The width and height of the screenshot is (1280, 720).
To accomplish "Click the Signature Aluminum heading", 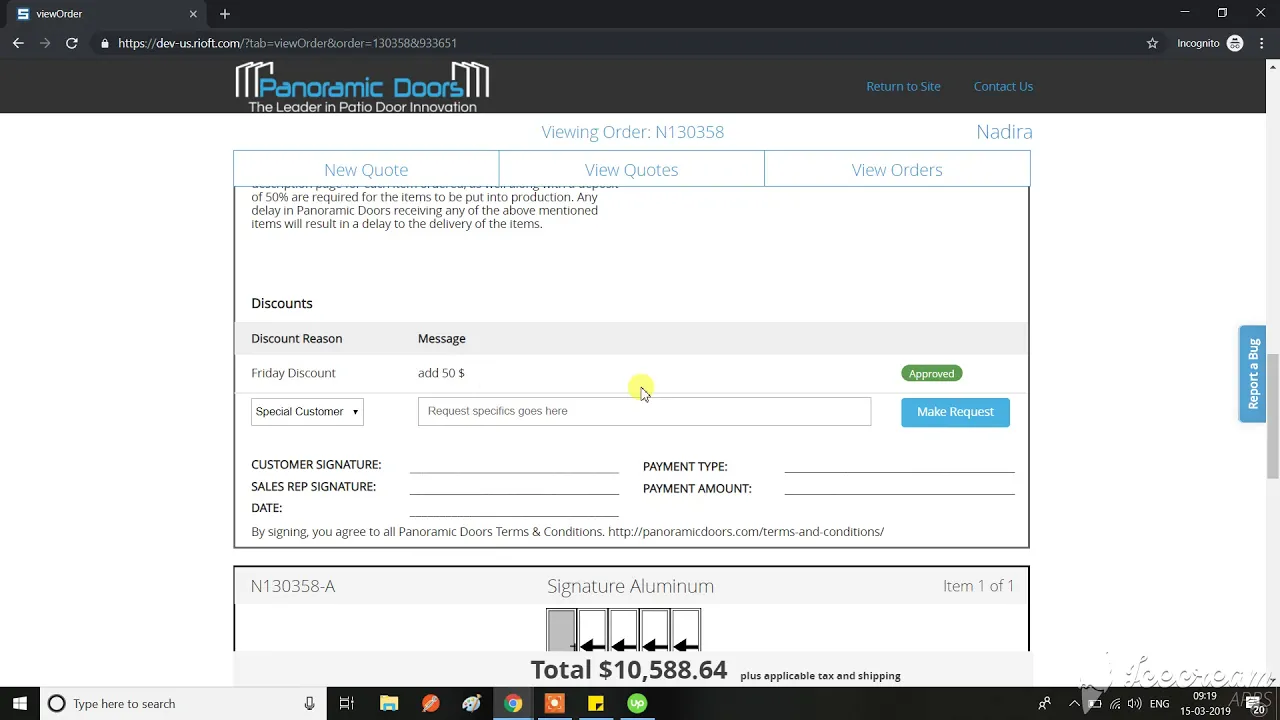I will (x=630, y=586).
